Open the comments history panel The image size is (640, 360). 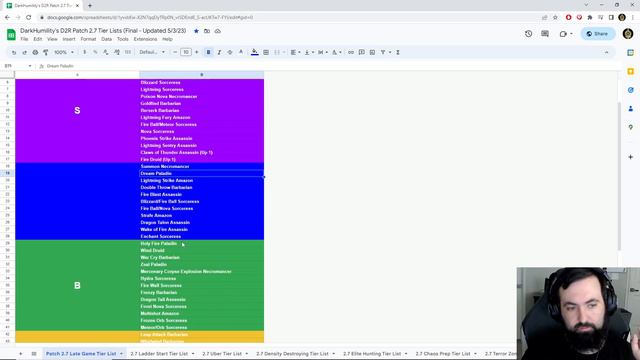[545, 34]
